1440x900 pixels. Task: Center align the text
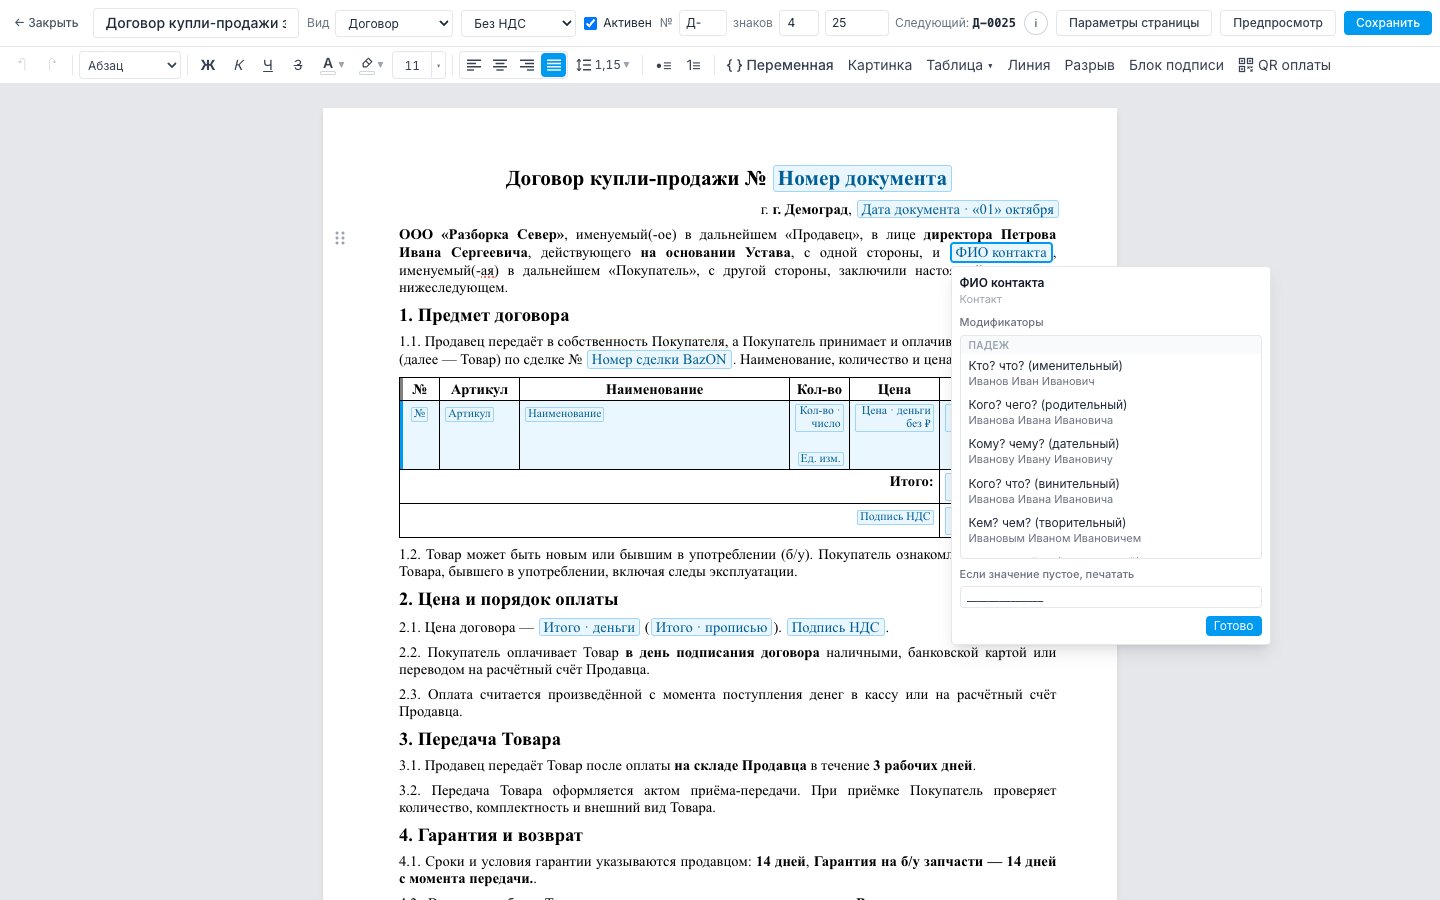[500, 65]
